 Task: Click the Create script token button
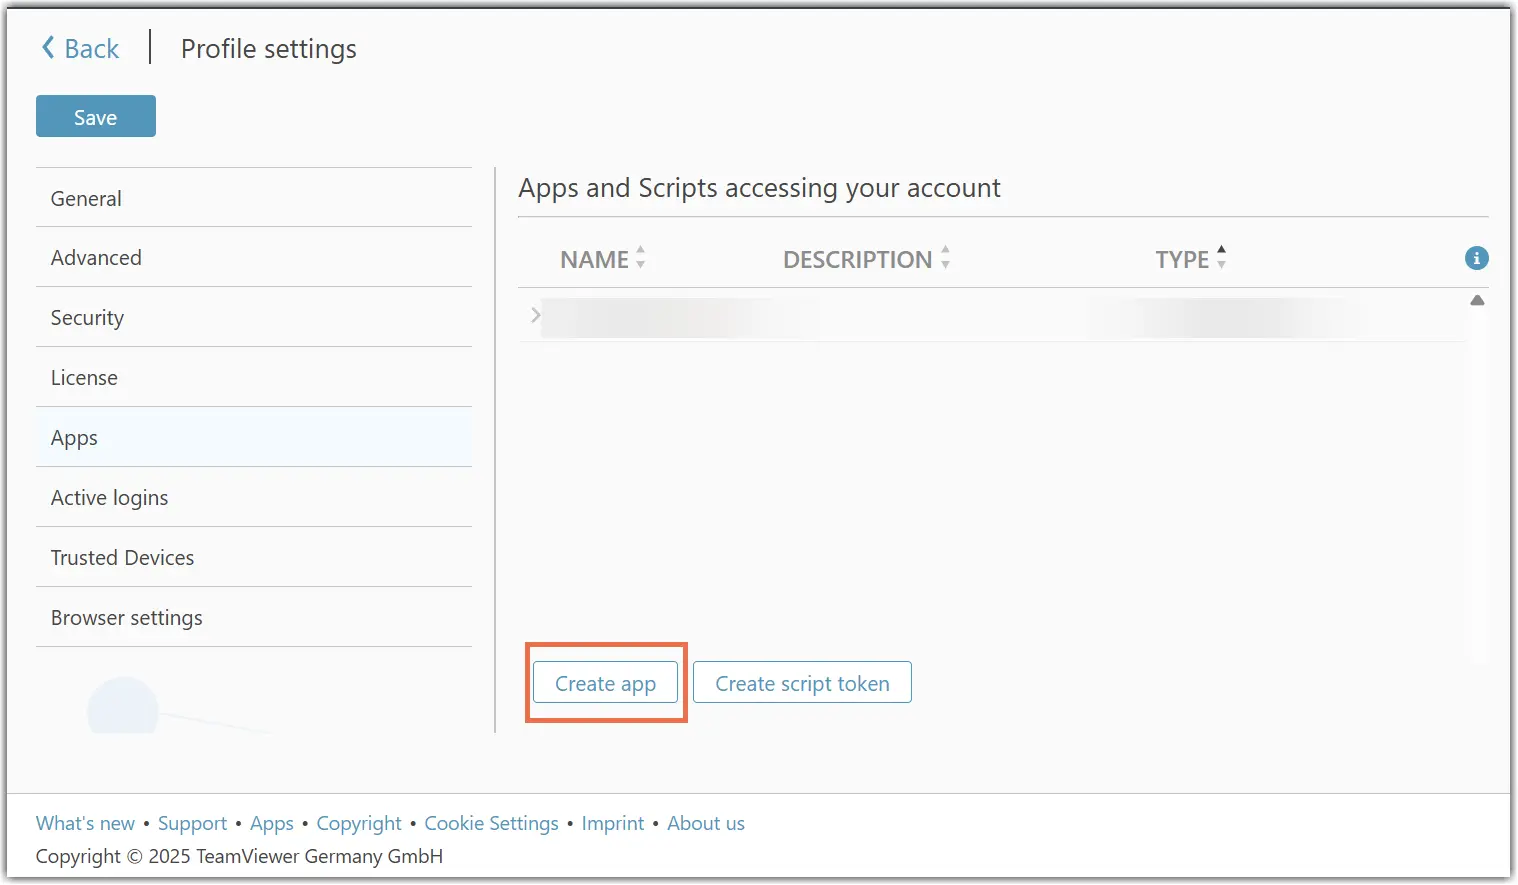(x=802, y=683)
